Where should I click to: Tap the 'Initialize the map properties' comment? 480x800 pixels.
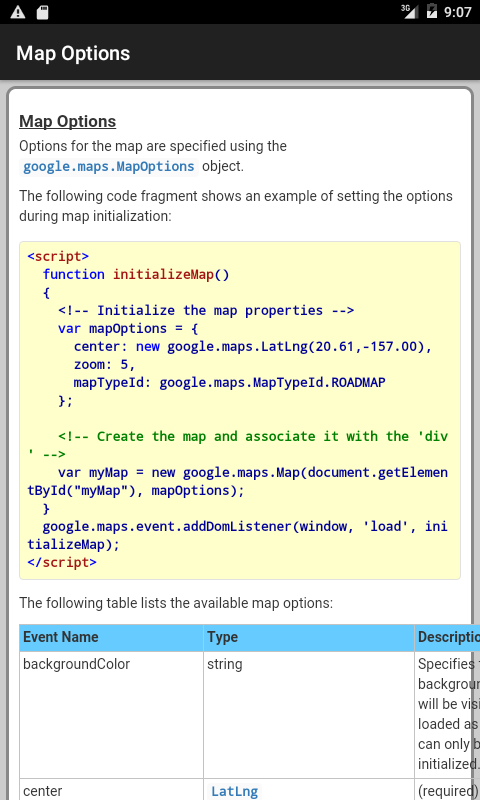pyautogui.click(x=206, y=310)
